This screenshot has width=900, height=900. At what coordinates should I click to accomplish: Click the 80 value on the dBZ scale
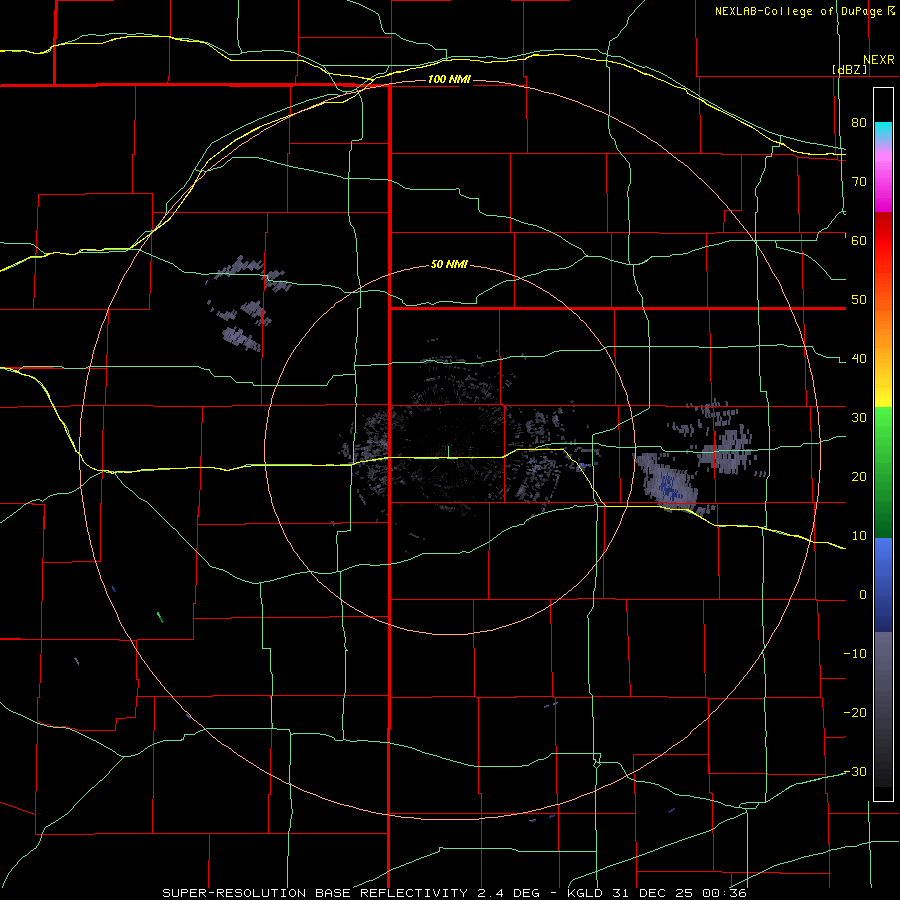click(x=859, y=122)
